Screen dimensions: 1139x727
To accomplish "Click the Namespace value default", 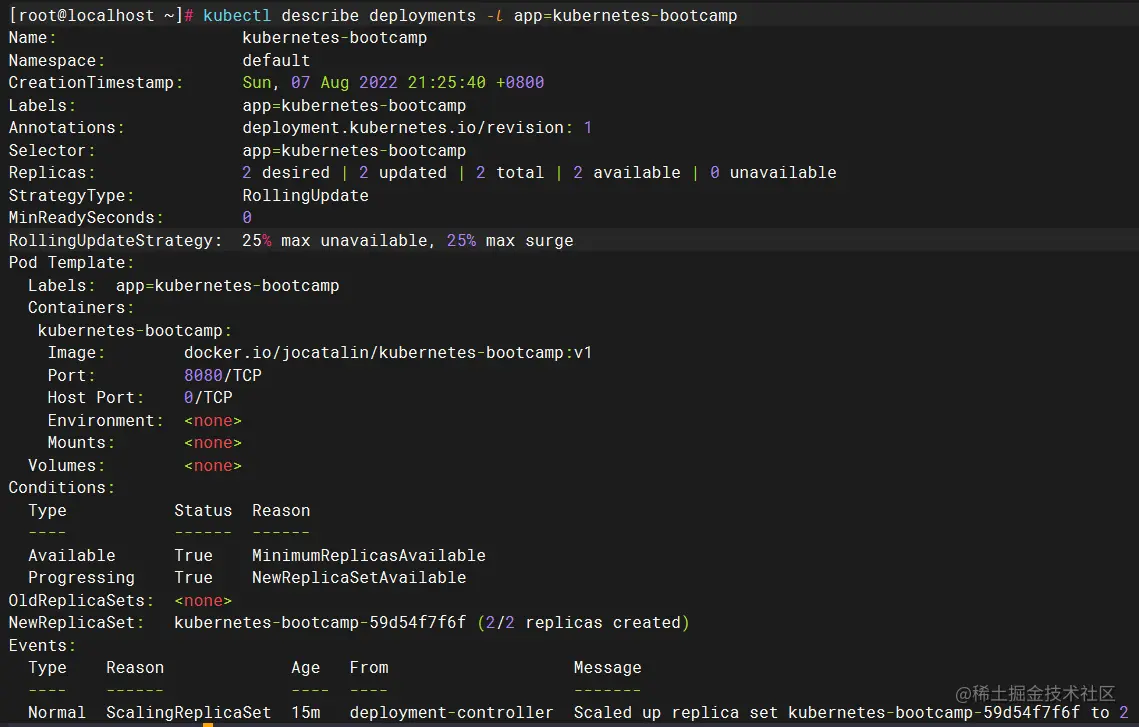I will 276,60.
